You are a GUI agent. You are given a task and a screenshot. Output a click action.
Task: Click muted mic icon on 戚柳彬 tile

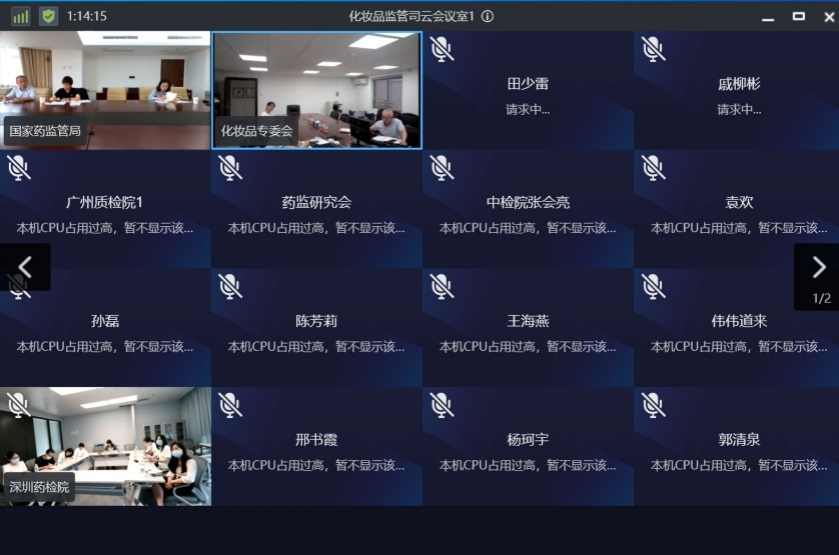pyautogui.click(x=653, y=49)
